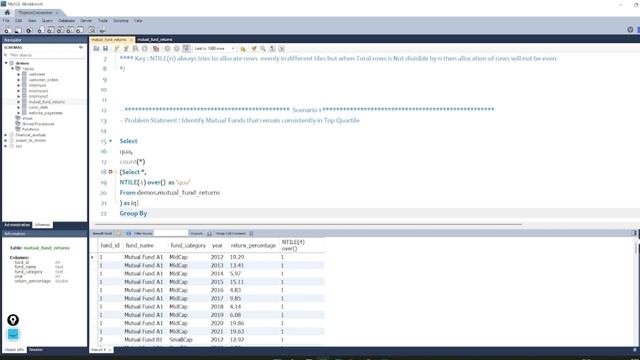640x360 pixels.
Task: Click the beautify query icon
Action: (x=253, y=49)
